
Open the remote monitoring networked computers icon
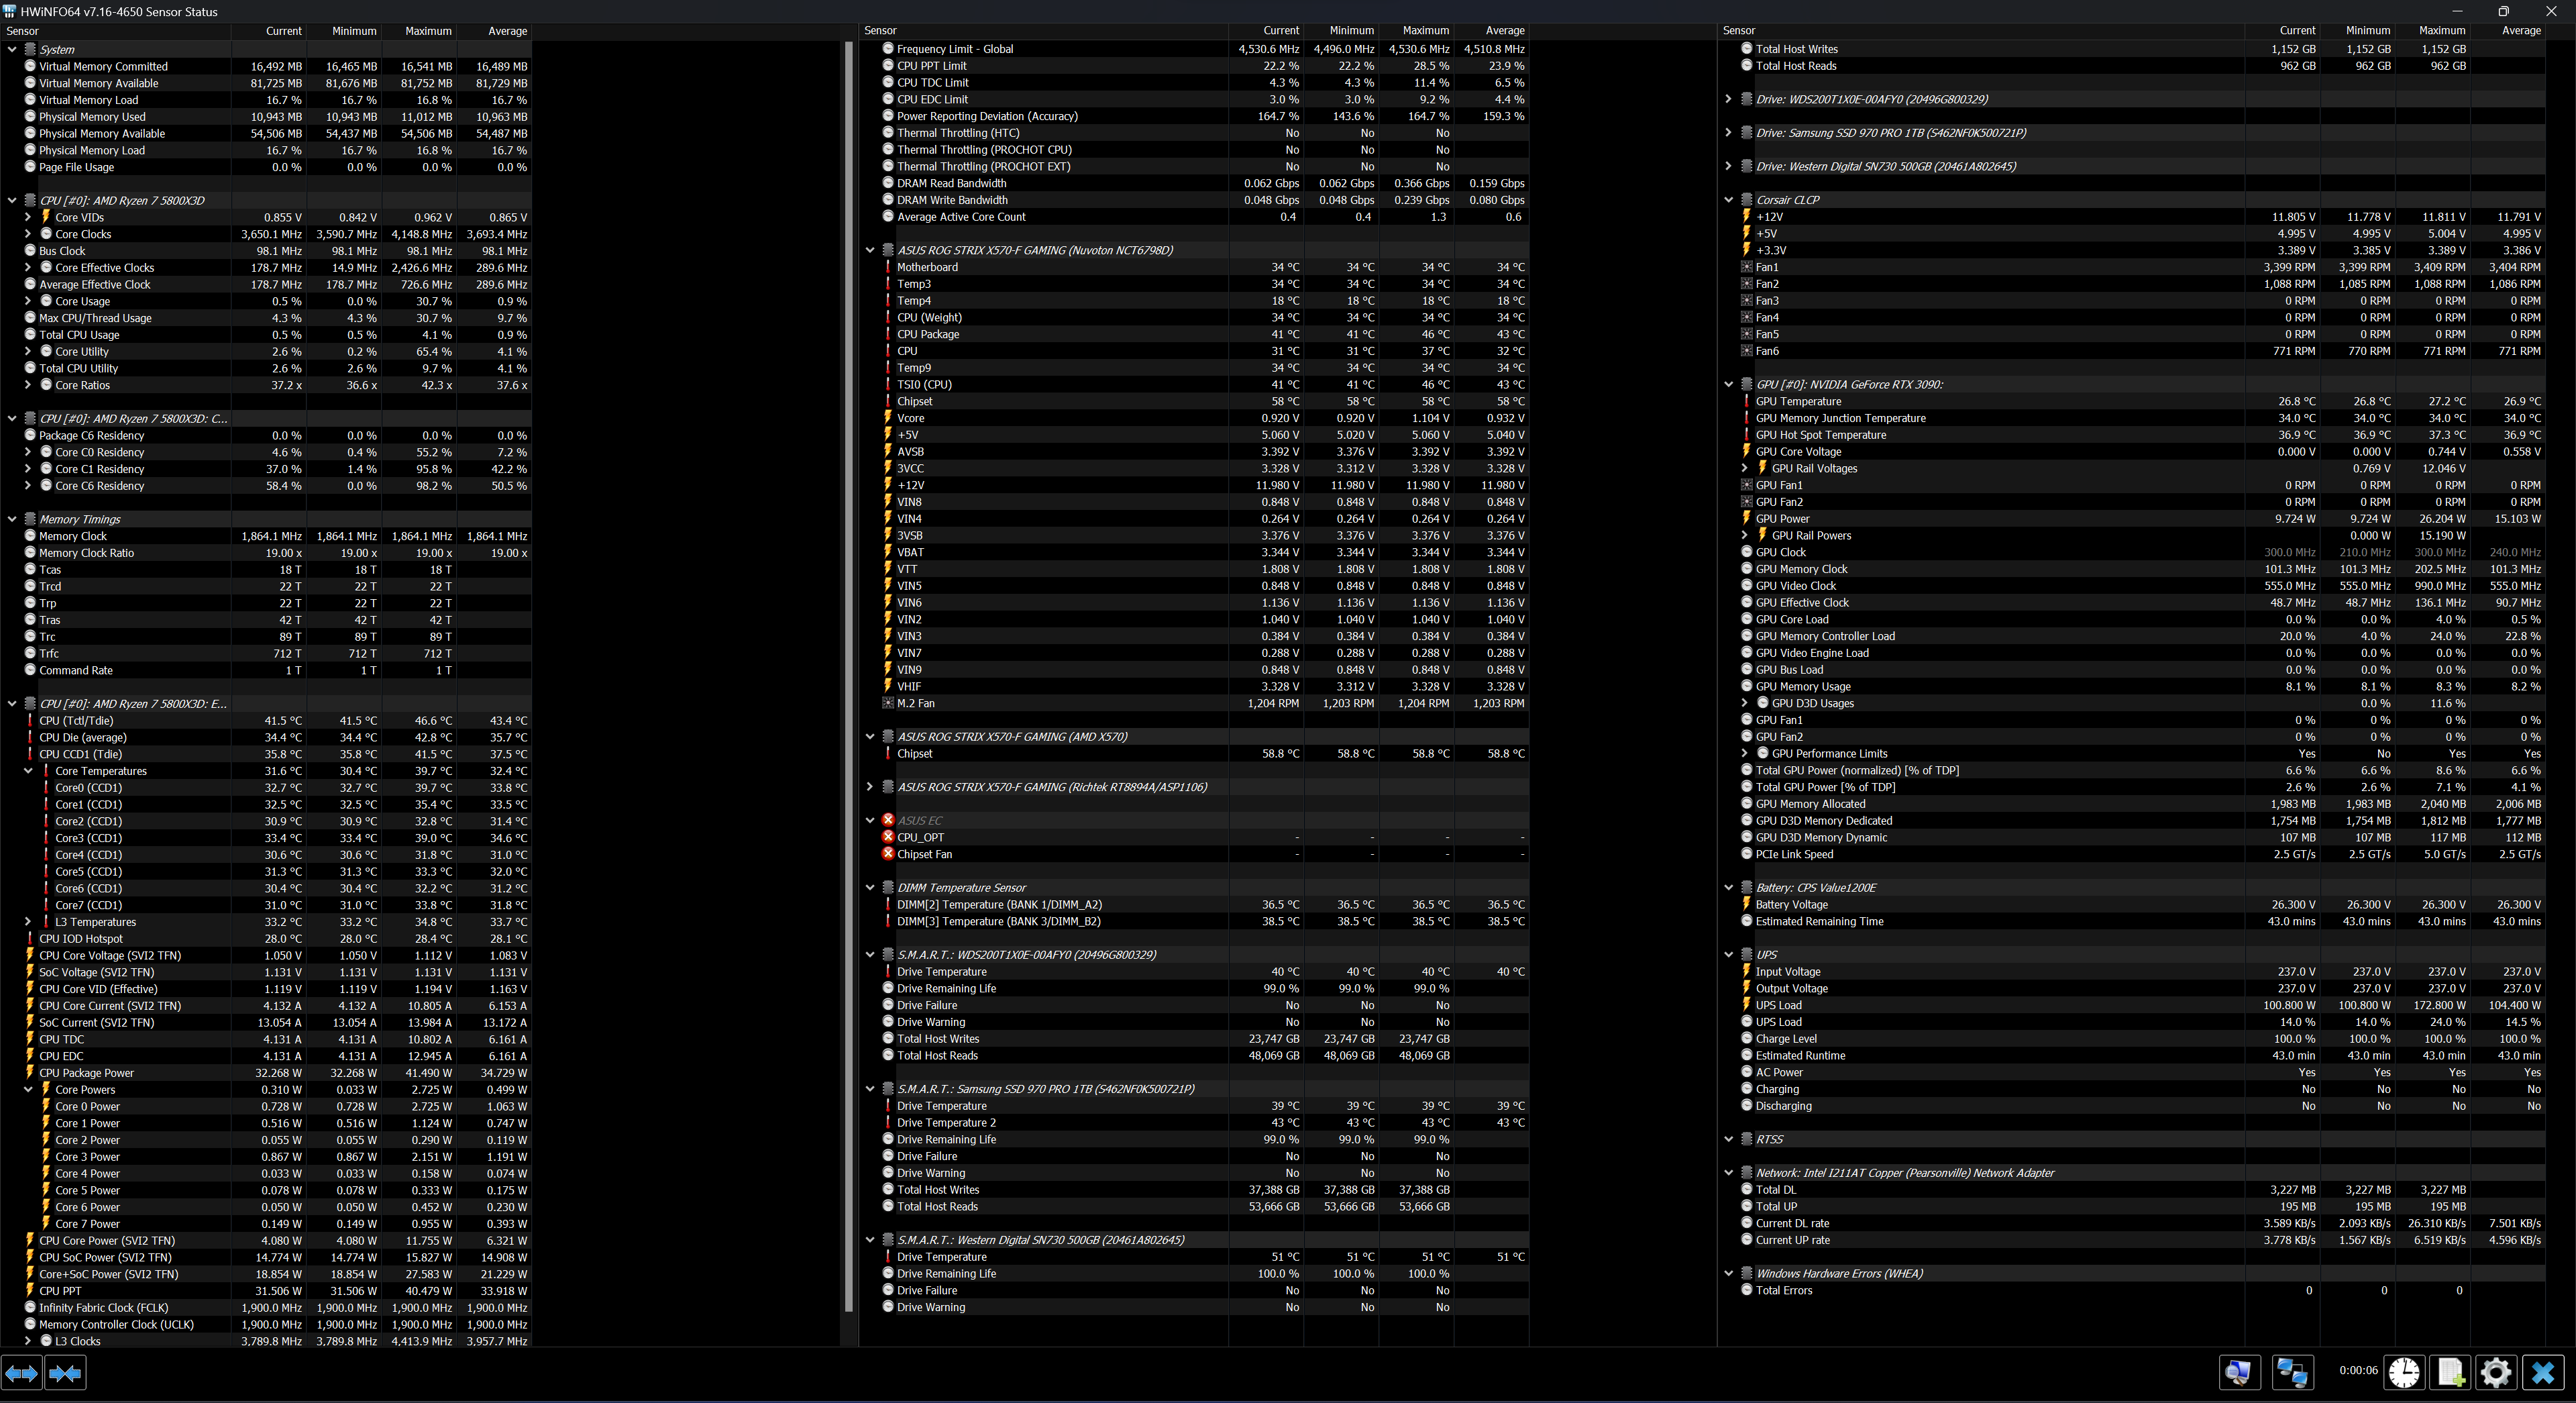(x=2292, y=1372)
